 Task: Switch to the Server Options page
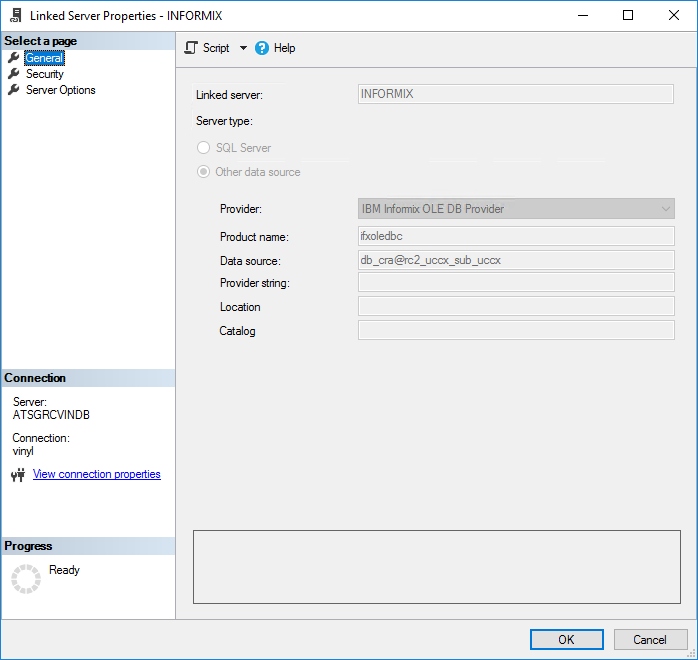[x=61, y=90]
